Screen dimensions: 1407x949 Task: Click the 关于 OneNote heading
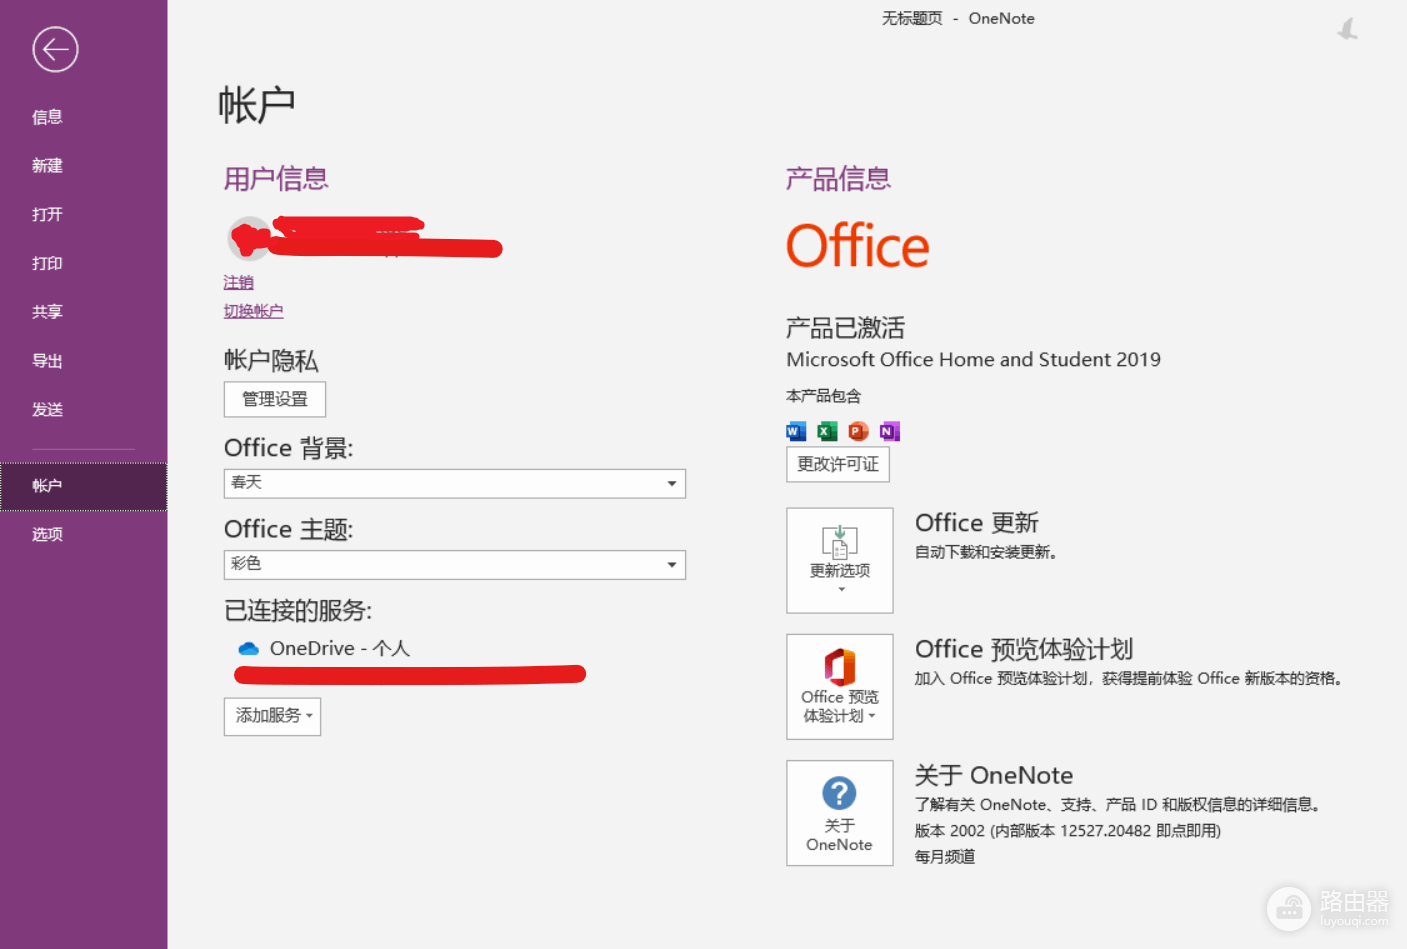coord(994,775)
